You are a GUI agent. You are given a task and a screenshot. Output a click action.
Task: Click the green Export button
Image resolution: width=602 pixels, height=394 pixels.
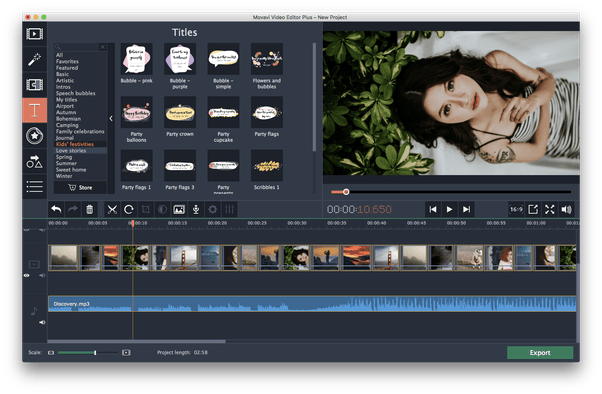[540, 353]
